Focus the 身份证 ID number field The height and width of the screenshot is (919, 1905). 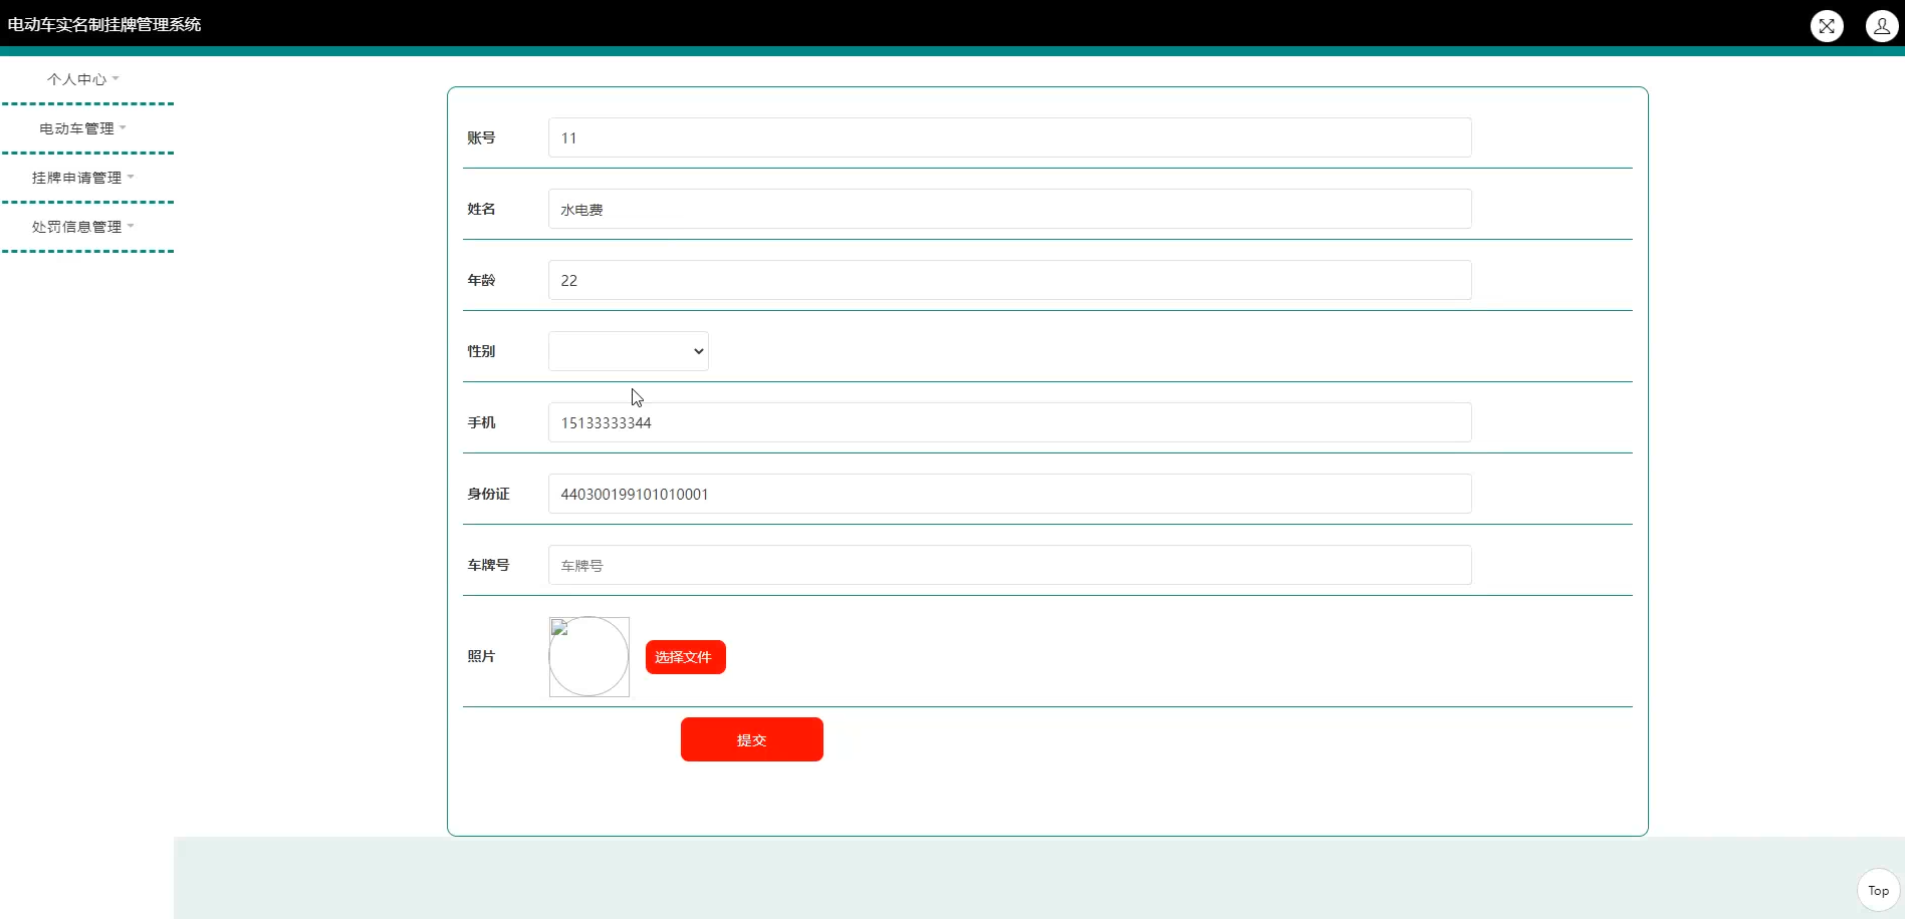coord(1009,494)
